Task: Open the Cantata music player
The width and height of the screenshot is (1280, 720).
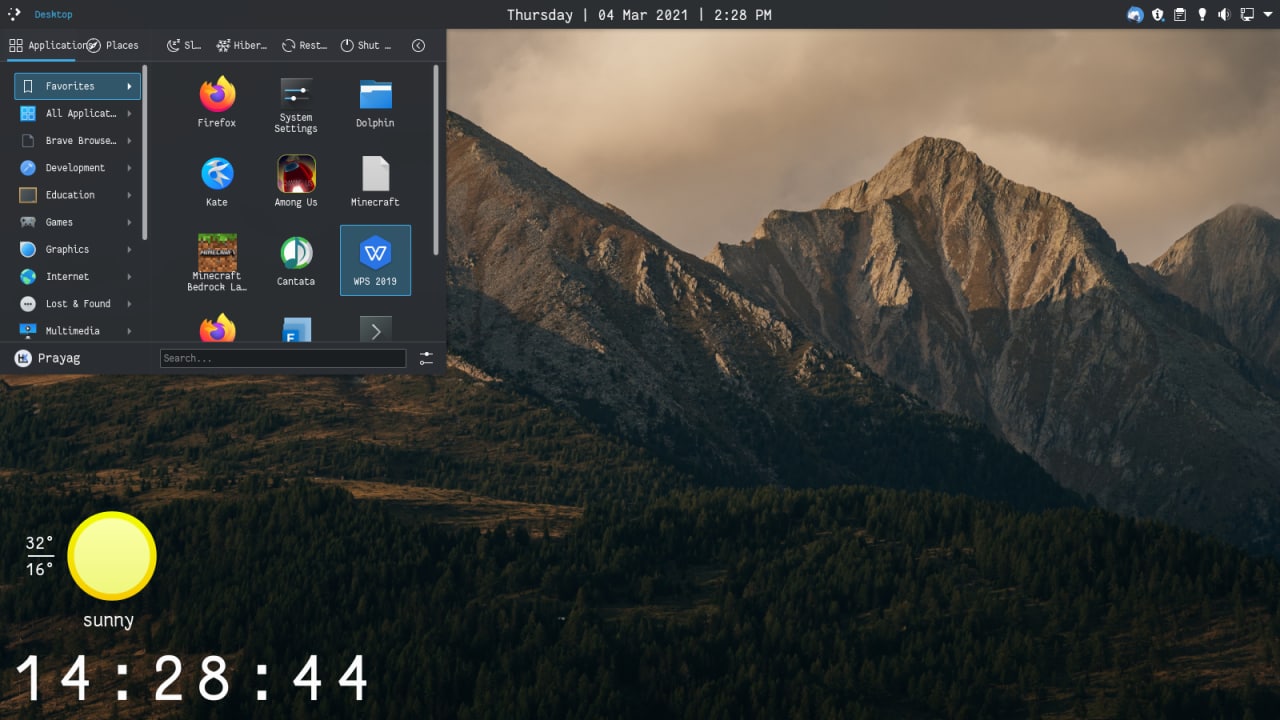Action: coord(296,261)
